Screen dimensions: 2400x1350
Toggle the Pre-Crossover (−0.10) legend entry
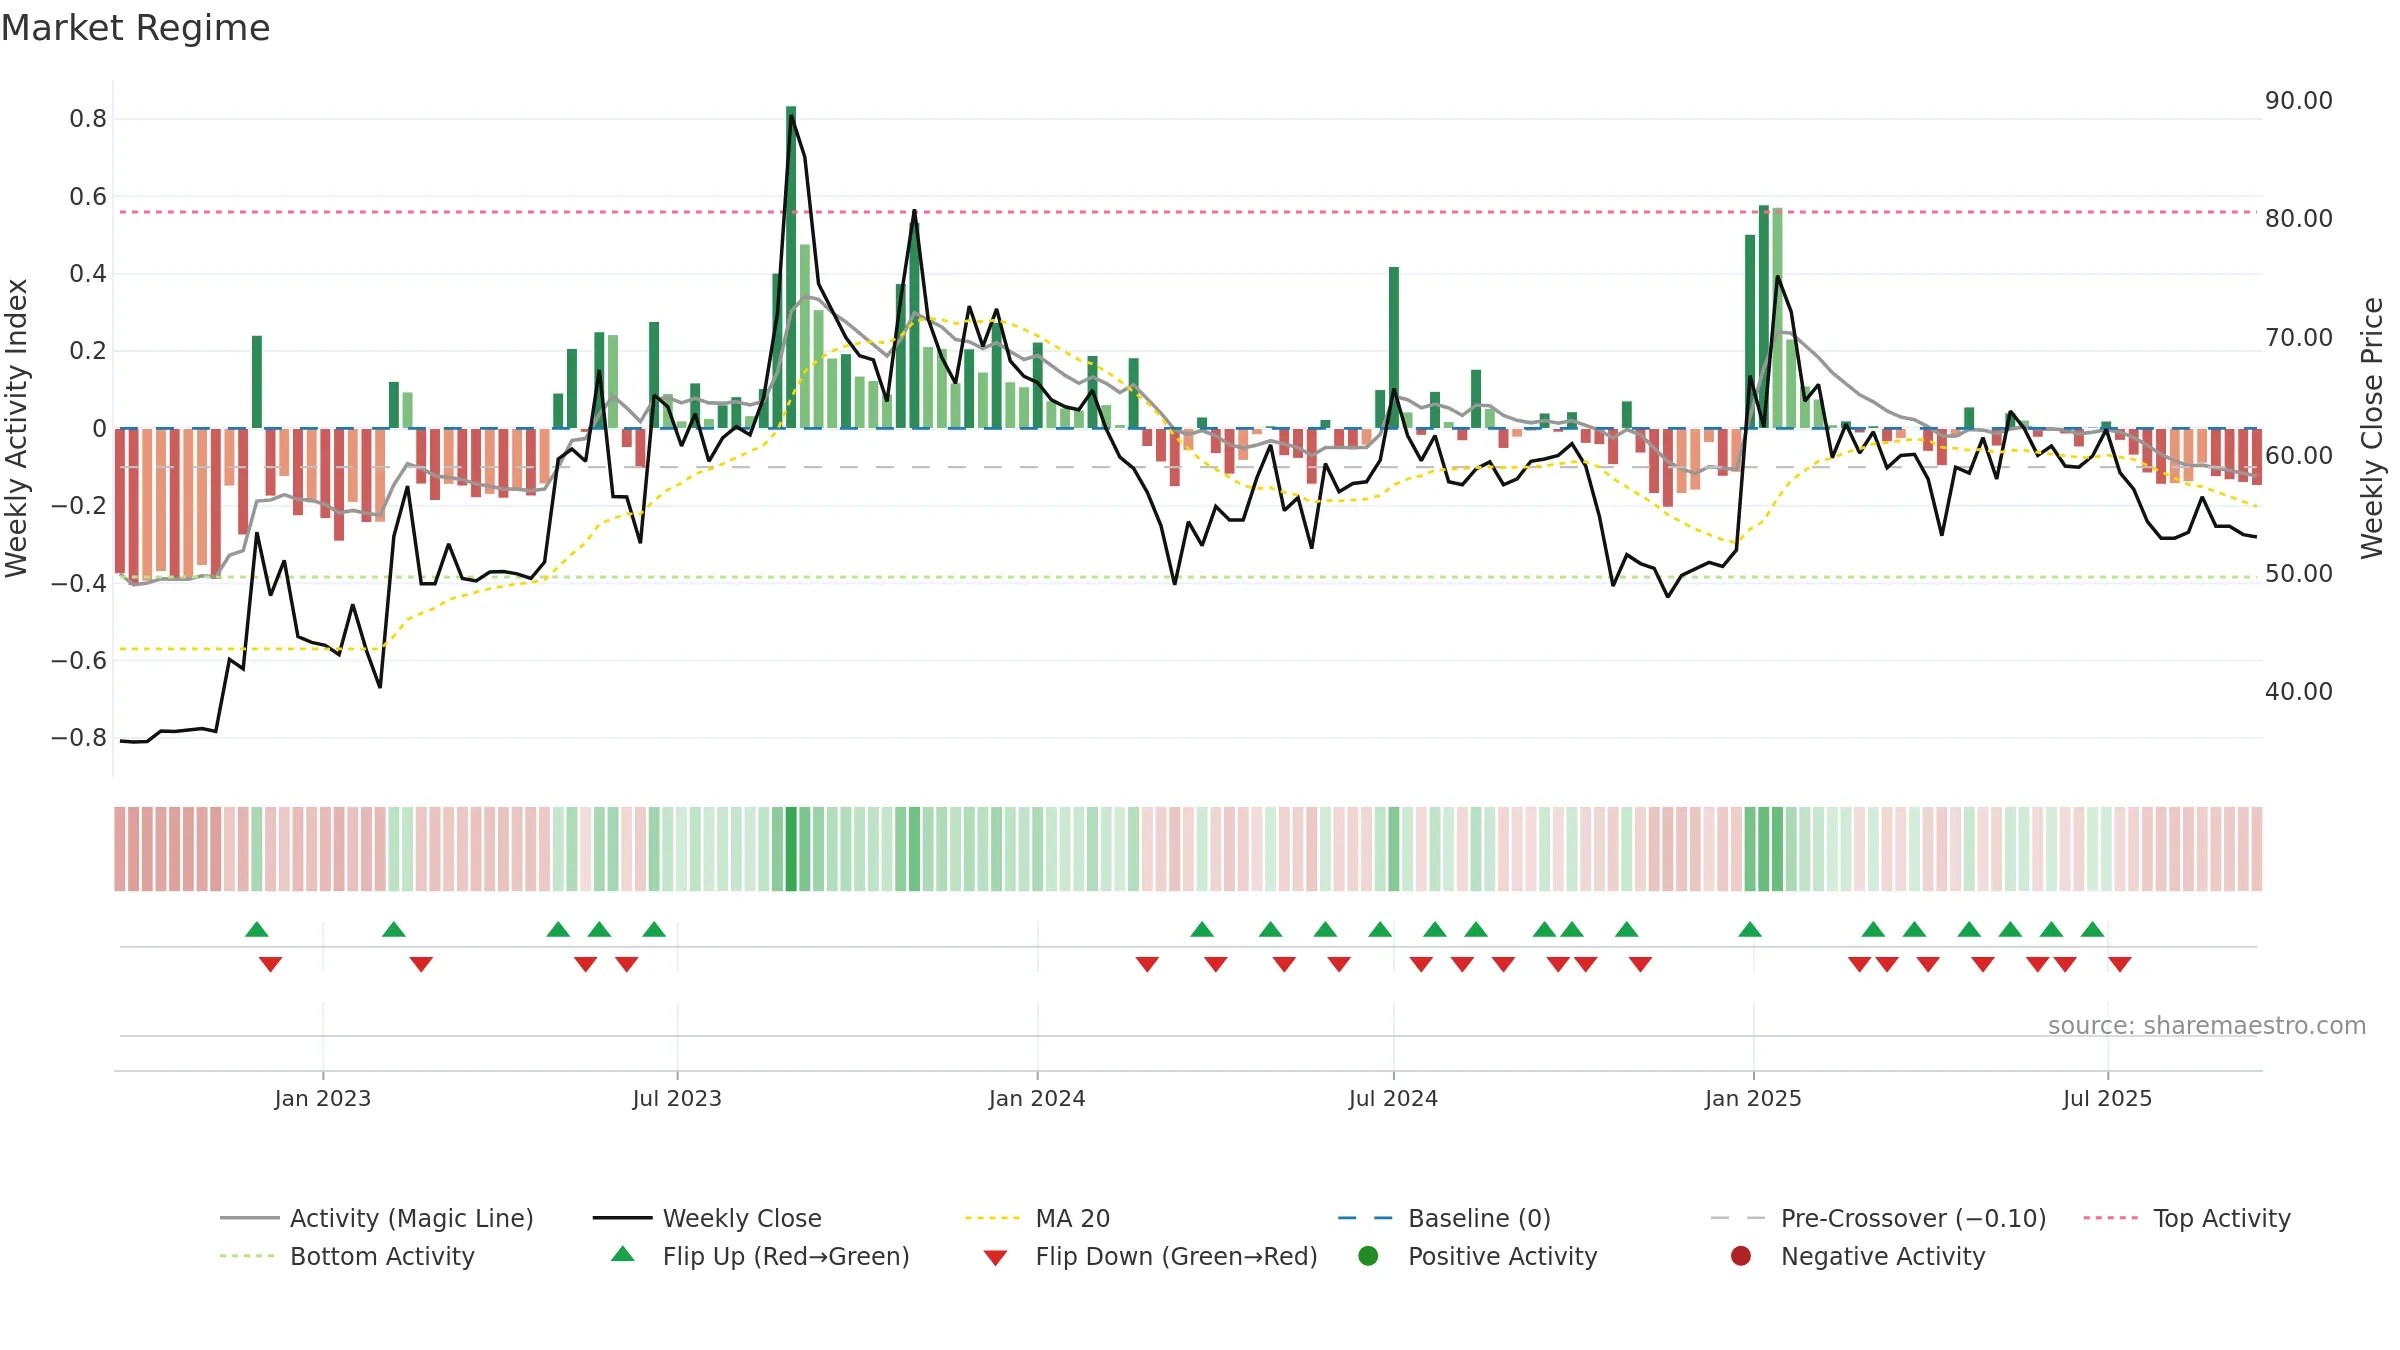tap(1879, 1218)
